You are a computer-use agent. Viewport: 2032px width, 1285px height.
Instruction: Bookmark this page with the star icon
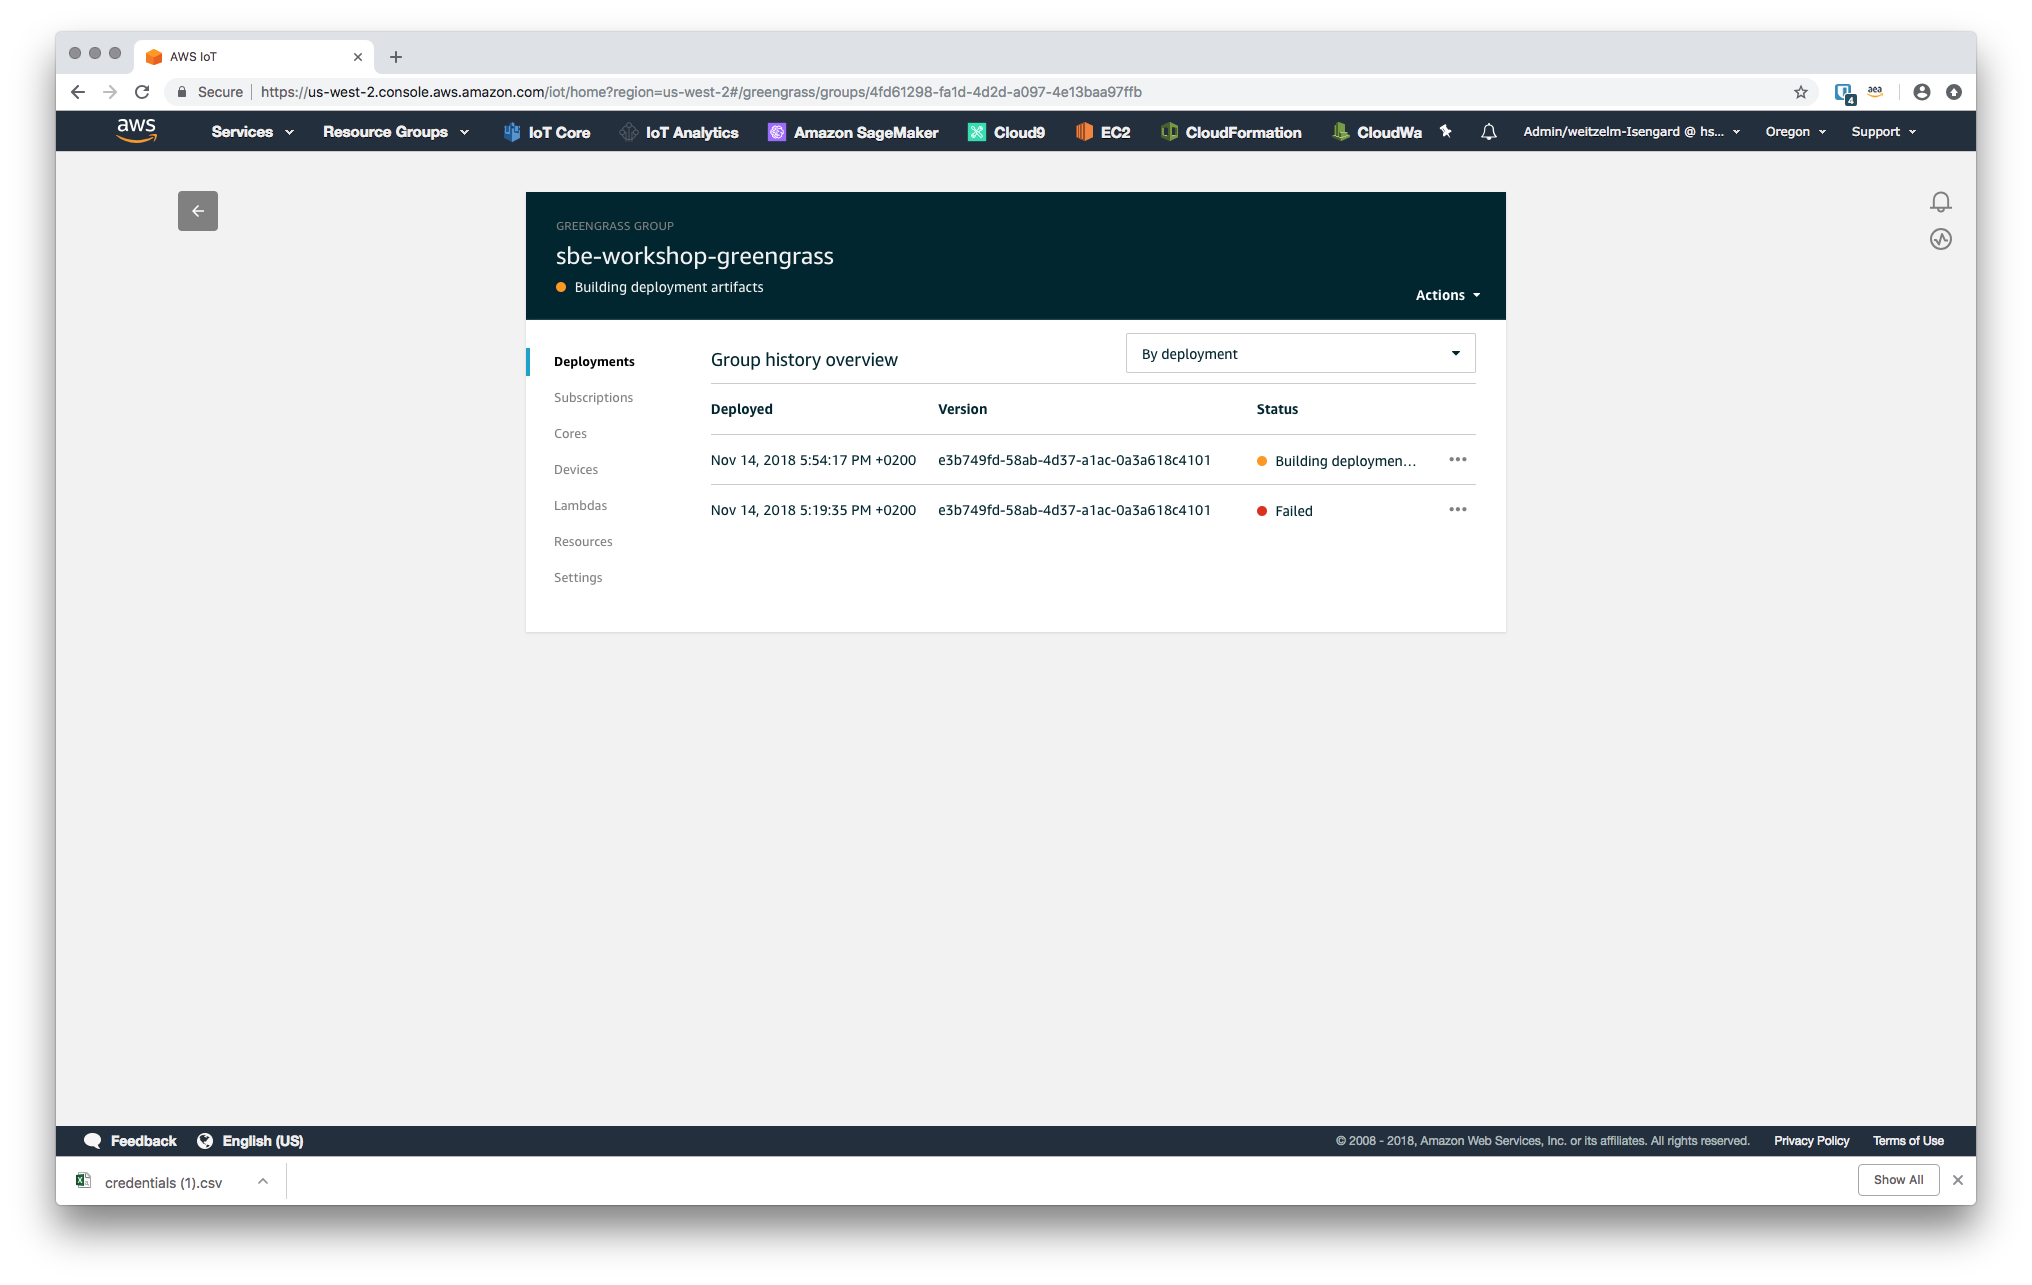click(x=1801, y=92)
